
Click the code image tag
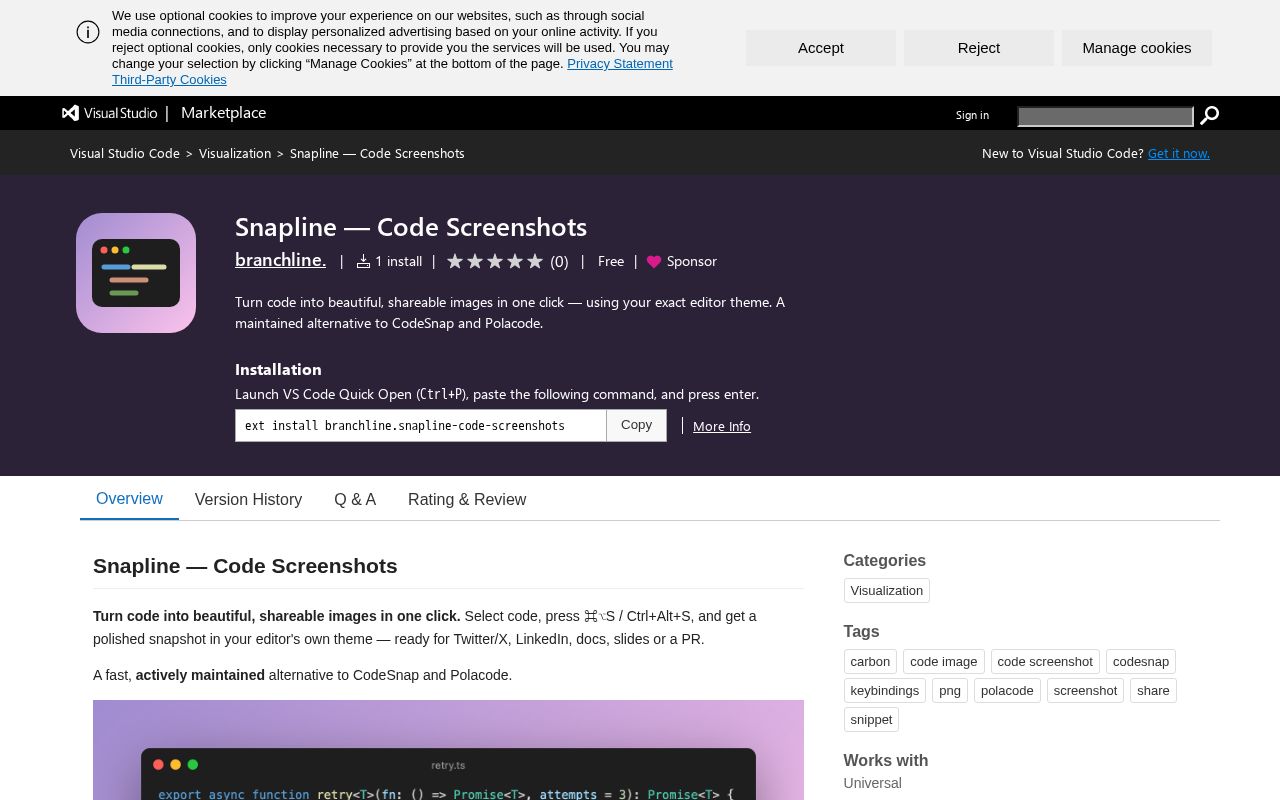tap(944, 662)
